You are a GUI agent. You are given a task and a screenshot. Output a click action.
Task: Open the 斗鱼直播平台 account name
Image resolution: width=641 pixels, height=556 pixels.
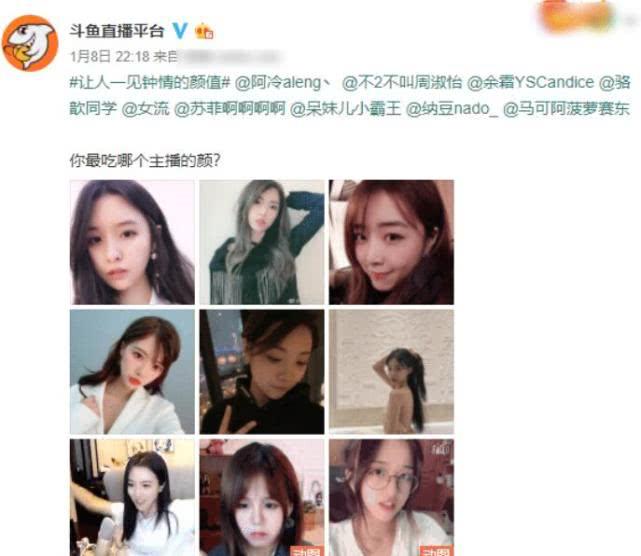[x=117, y=31]
